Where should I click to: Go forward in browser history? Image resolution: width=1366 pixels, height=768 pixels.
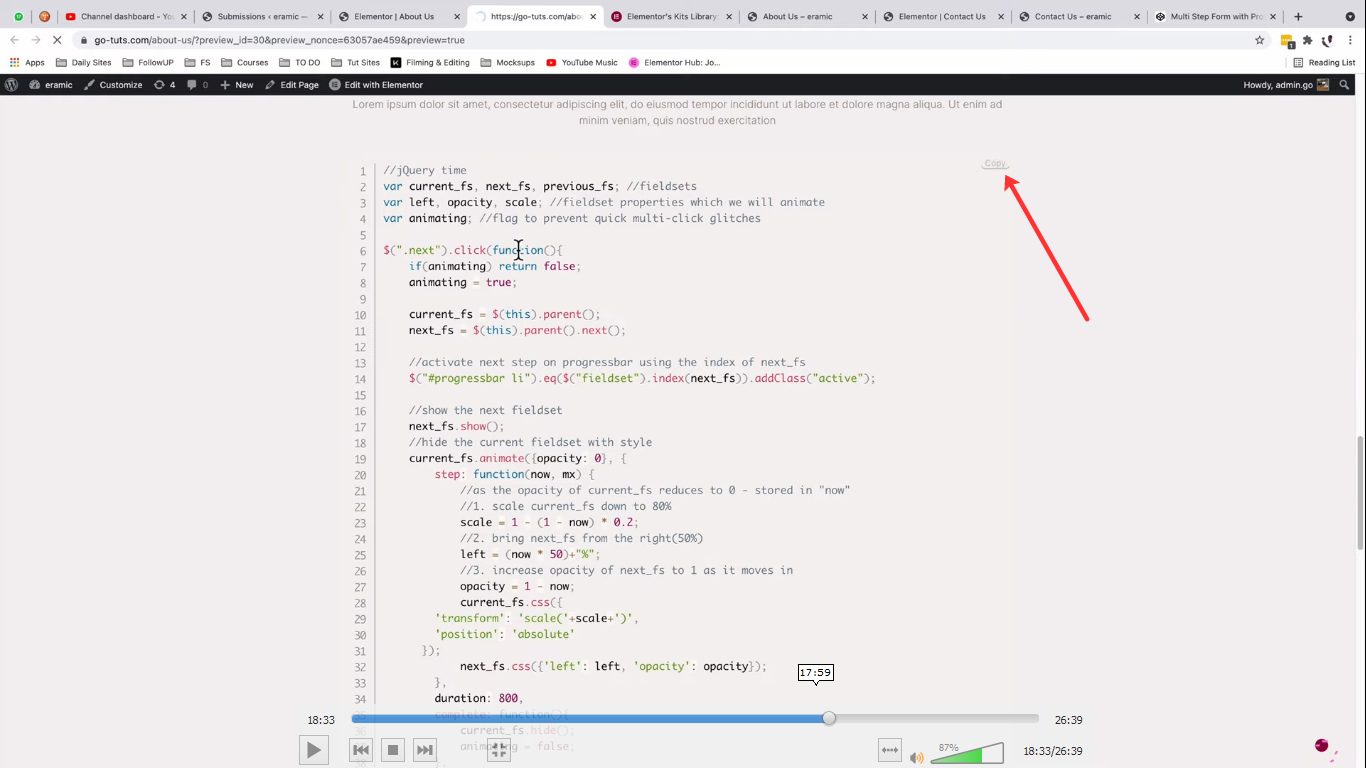35,40
